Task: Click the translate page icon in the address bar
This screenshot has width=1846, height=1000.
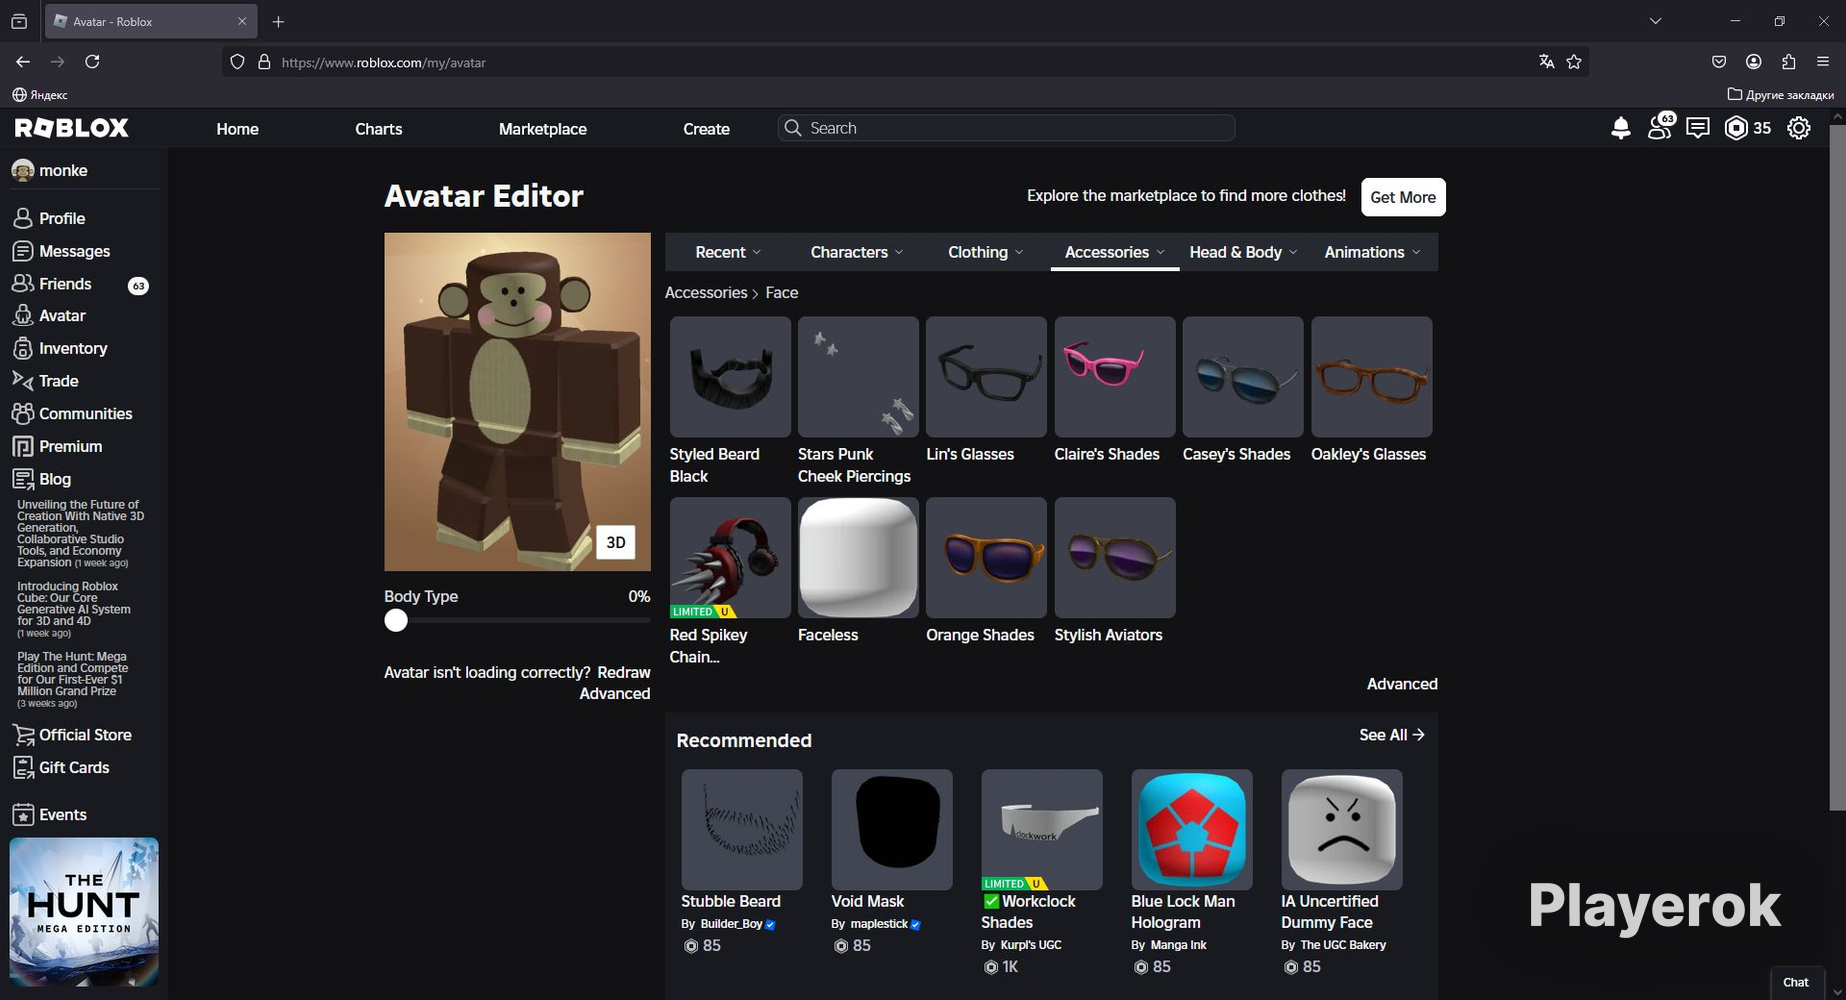Action: pyautogui.click(x=1546, y=62)
